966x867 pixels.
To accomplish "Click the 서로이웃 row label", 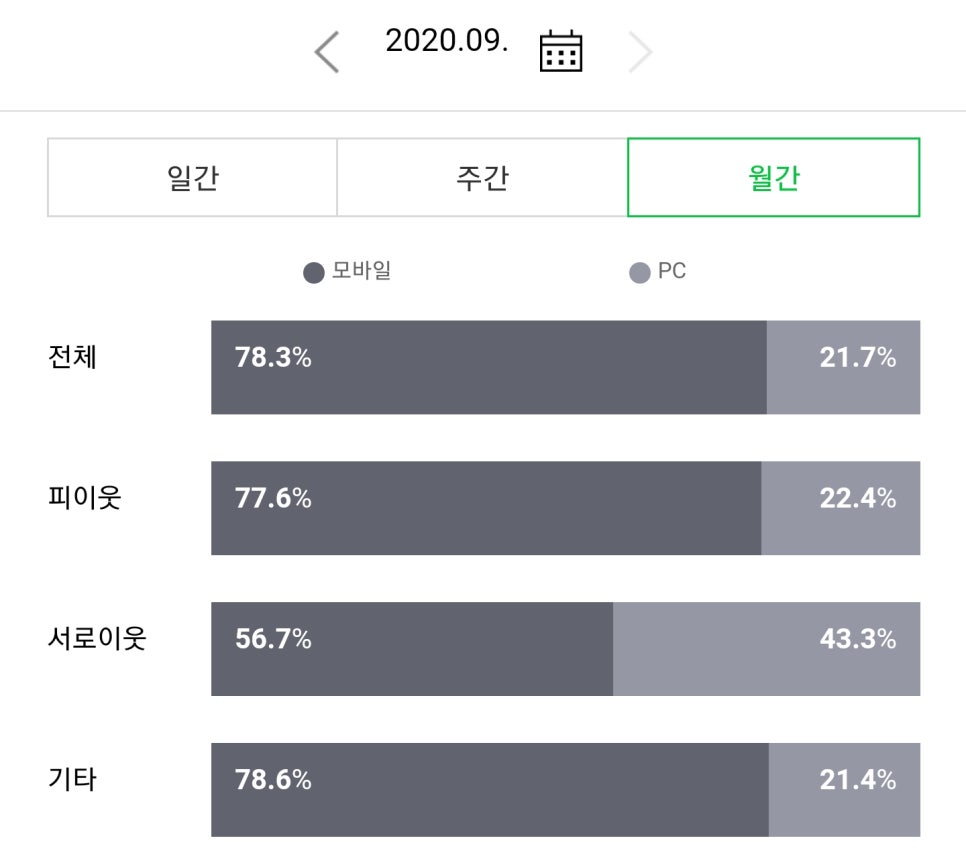I will [95, 636].
